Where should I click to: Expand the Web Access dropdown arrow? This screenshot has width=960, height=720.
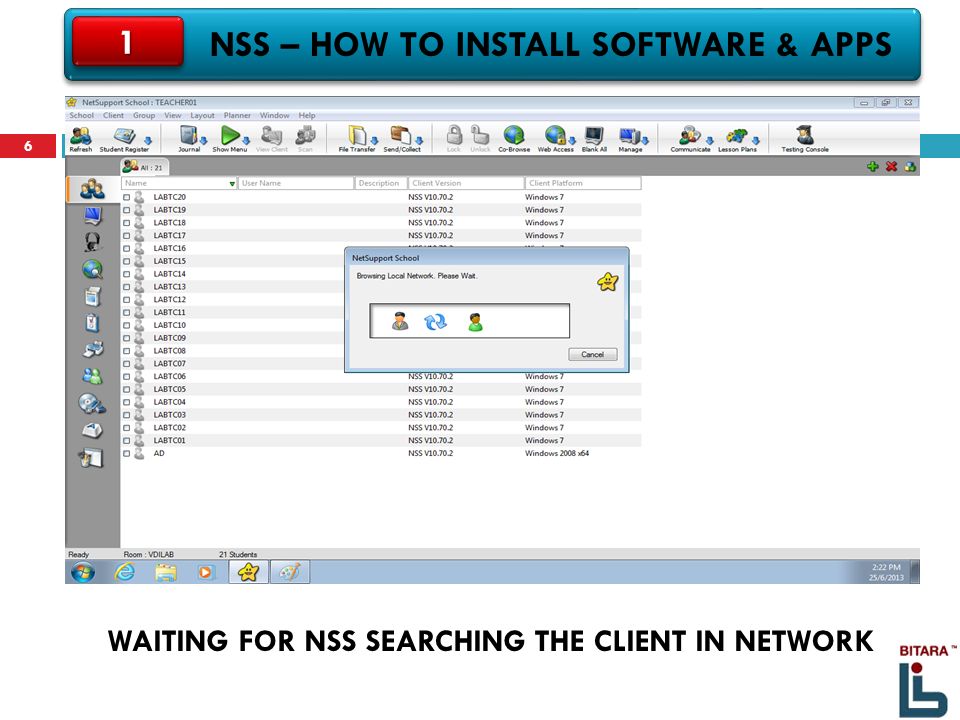point(572,141)
